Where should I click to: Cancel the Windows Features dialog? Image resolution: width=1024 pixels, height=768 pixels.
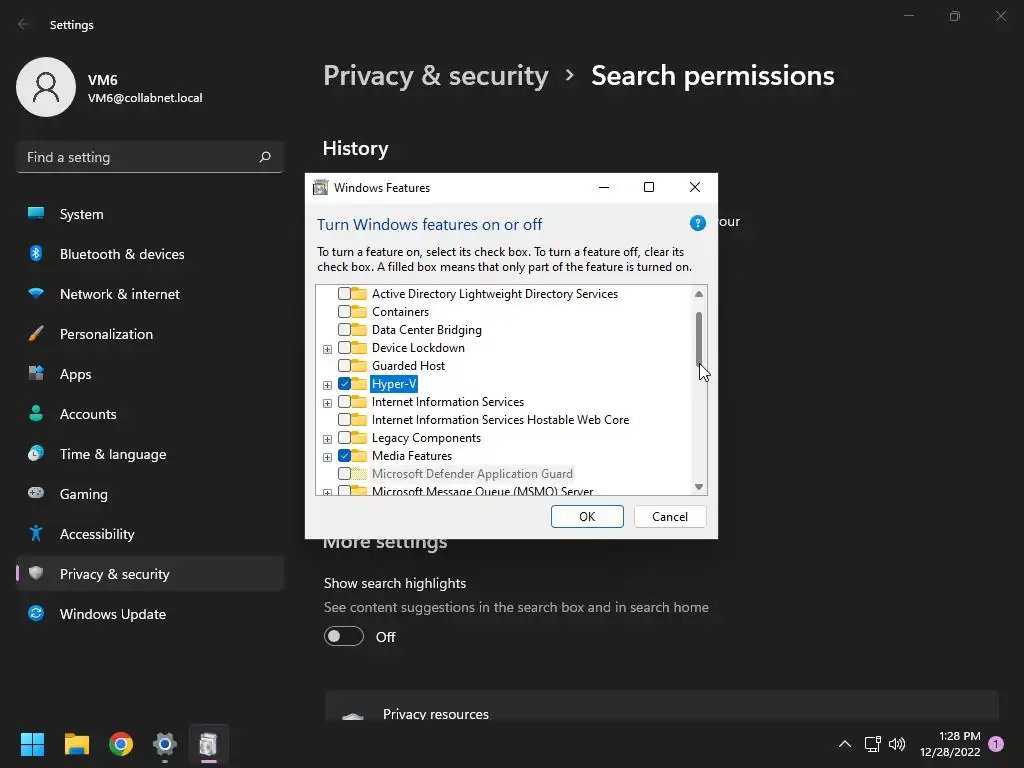coord(669,517)
